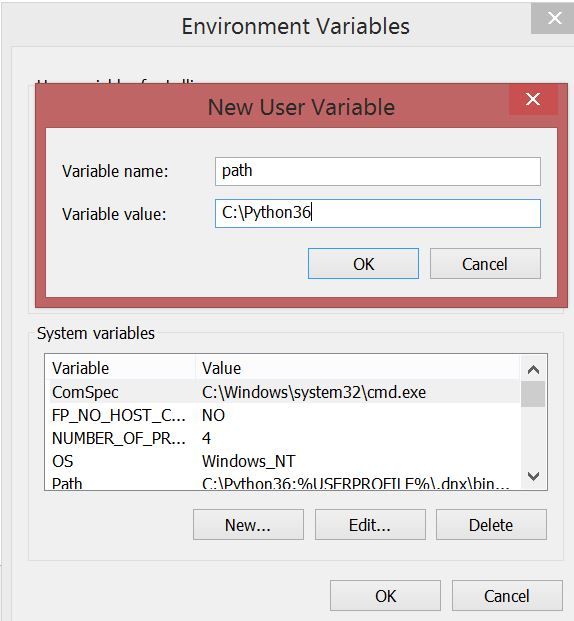
Task: Click the Variable column header
Action: [x=120, y=368]
